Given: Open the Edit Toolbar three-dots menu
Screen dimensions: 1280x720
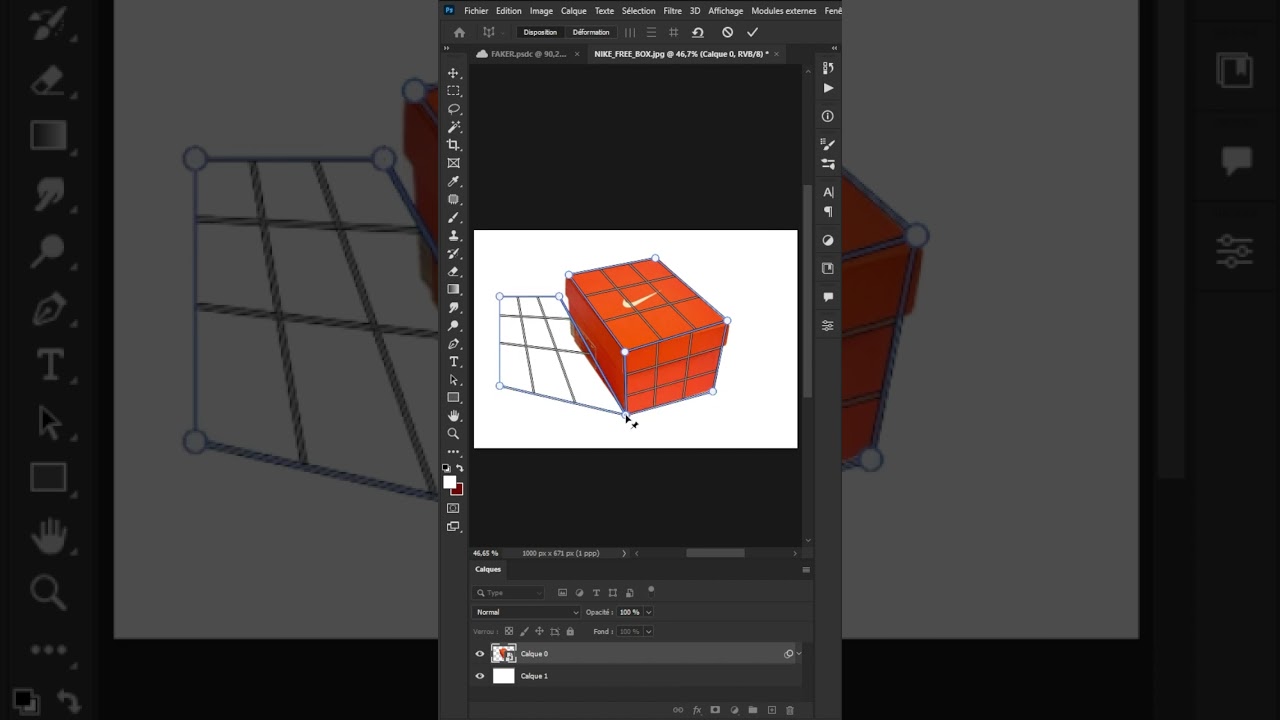Looking at the screenshot, I should tap(453, 452).
